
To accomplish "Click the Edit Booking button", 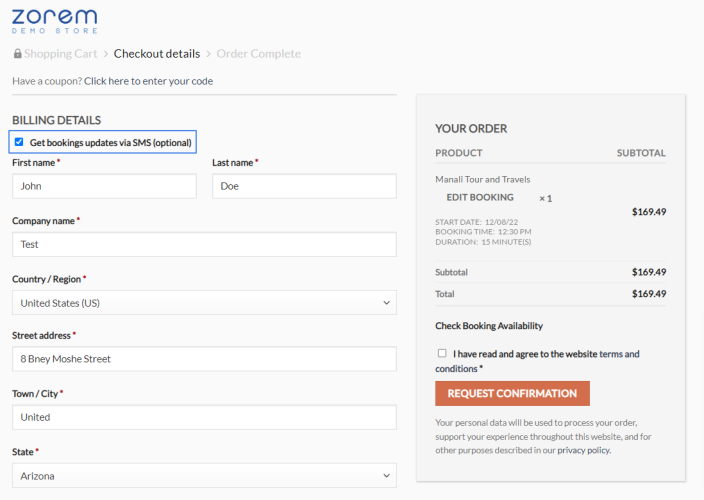I will [480, 198].
